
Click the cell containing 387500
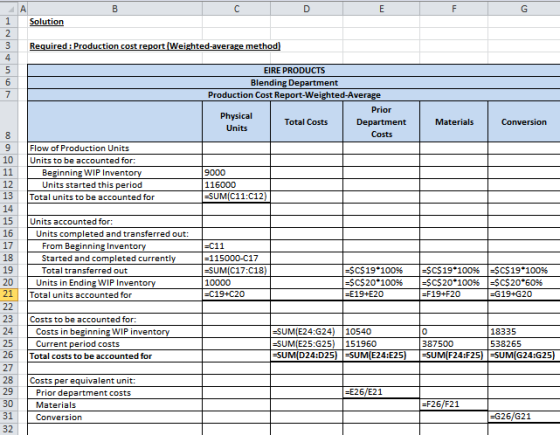click(x=454, y=344)
